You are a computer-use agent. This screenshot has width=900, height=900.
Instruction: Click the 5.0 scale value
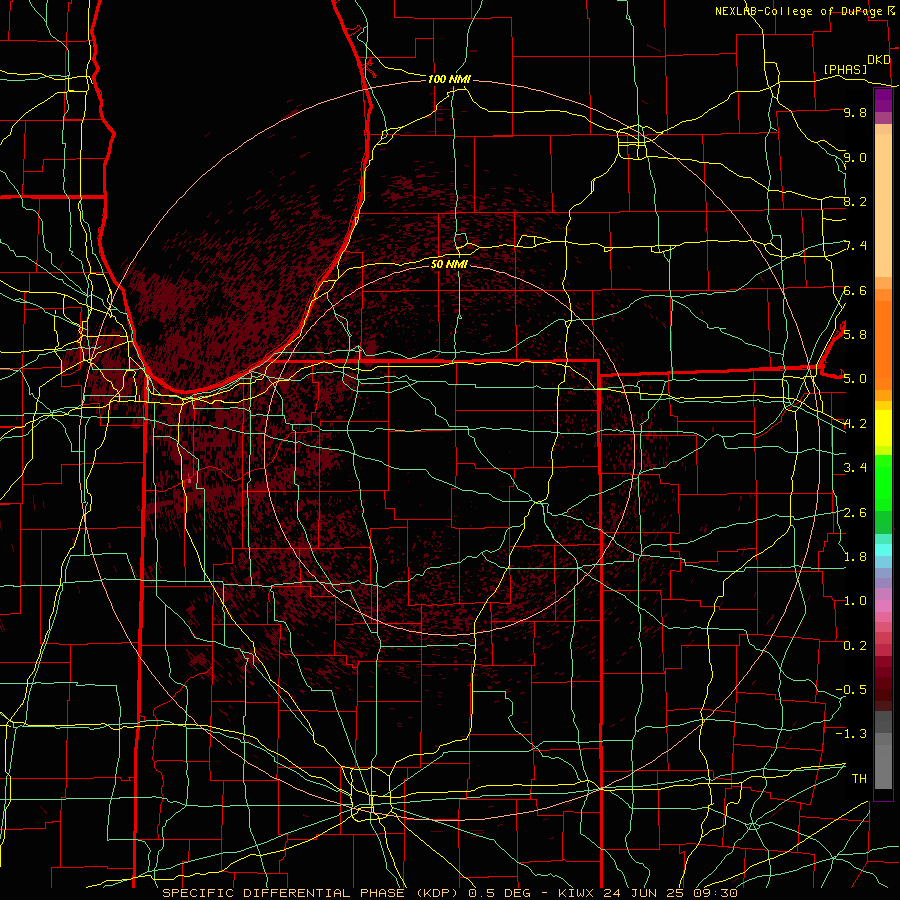pos(855,379)
